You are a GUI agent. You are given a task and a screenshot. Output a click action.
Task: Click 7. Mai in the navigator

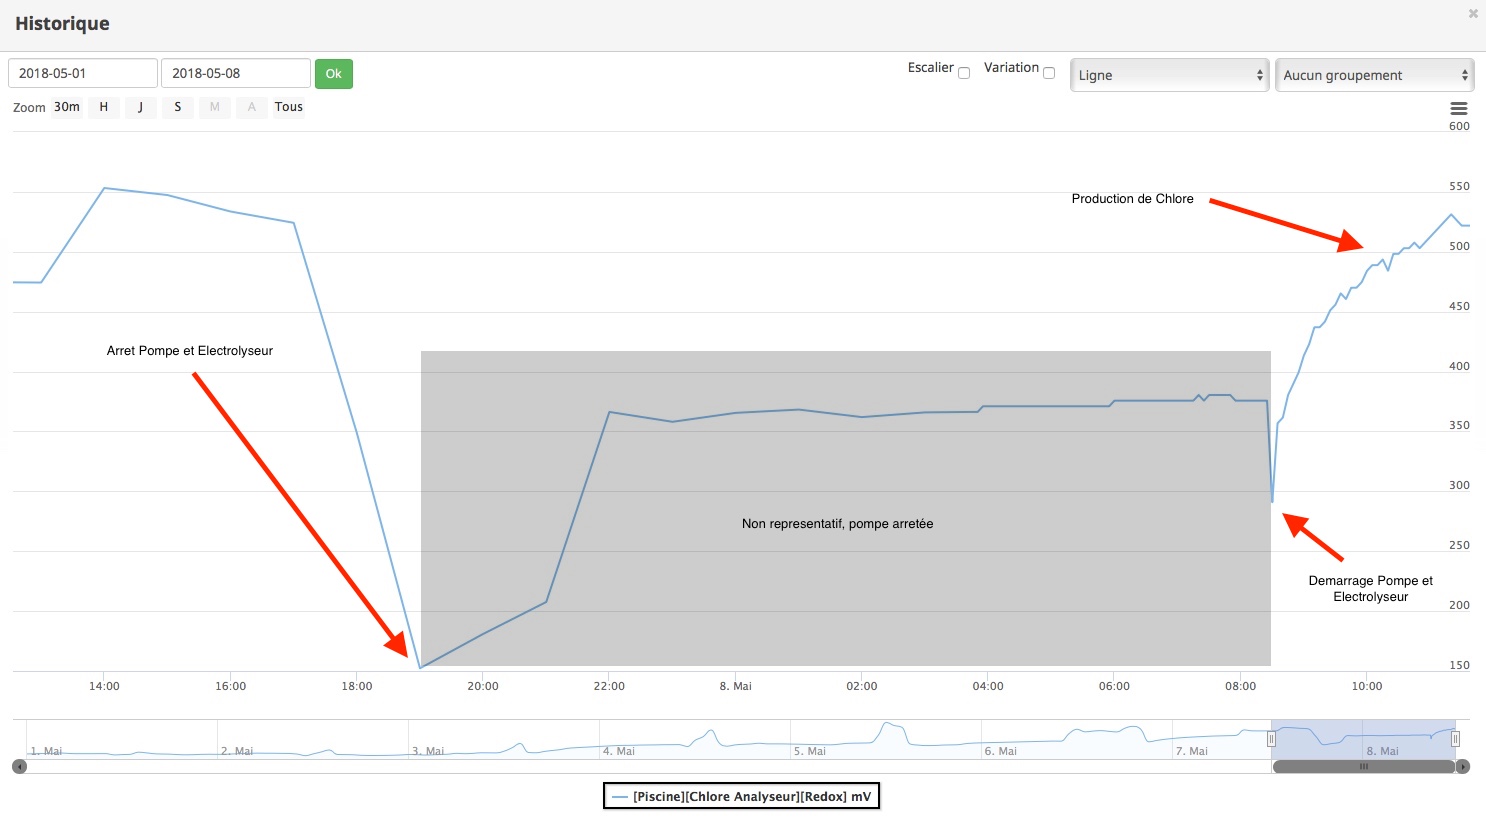[x=1192, y=751]
